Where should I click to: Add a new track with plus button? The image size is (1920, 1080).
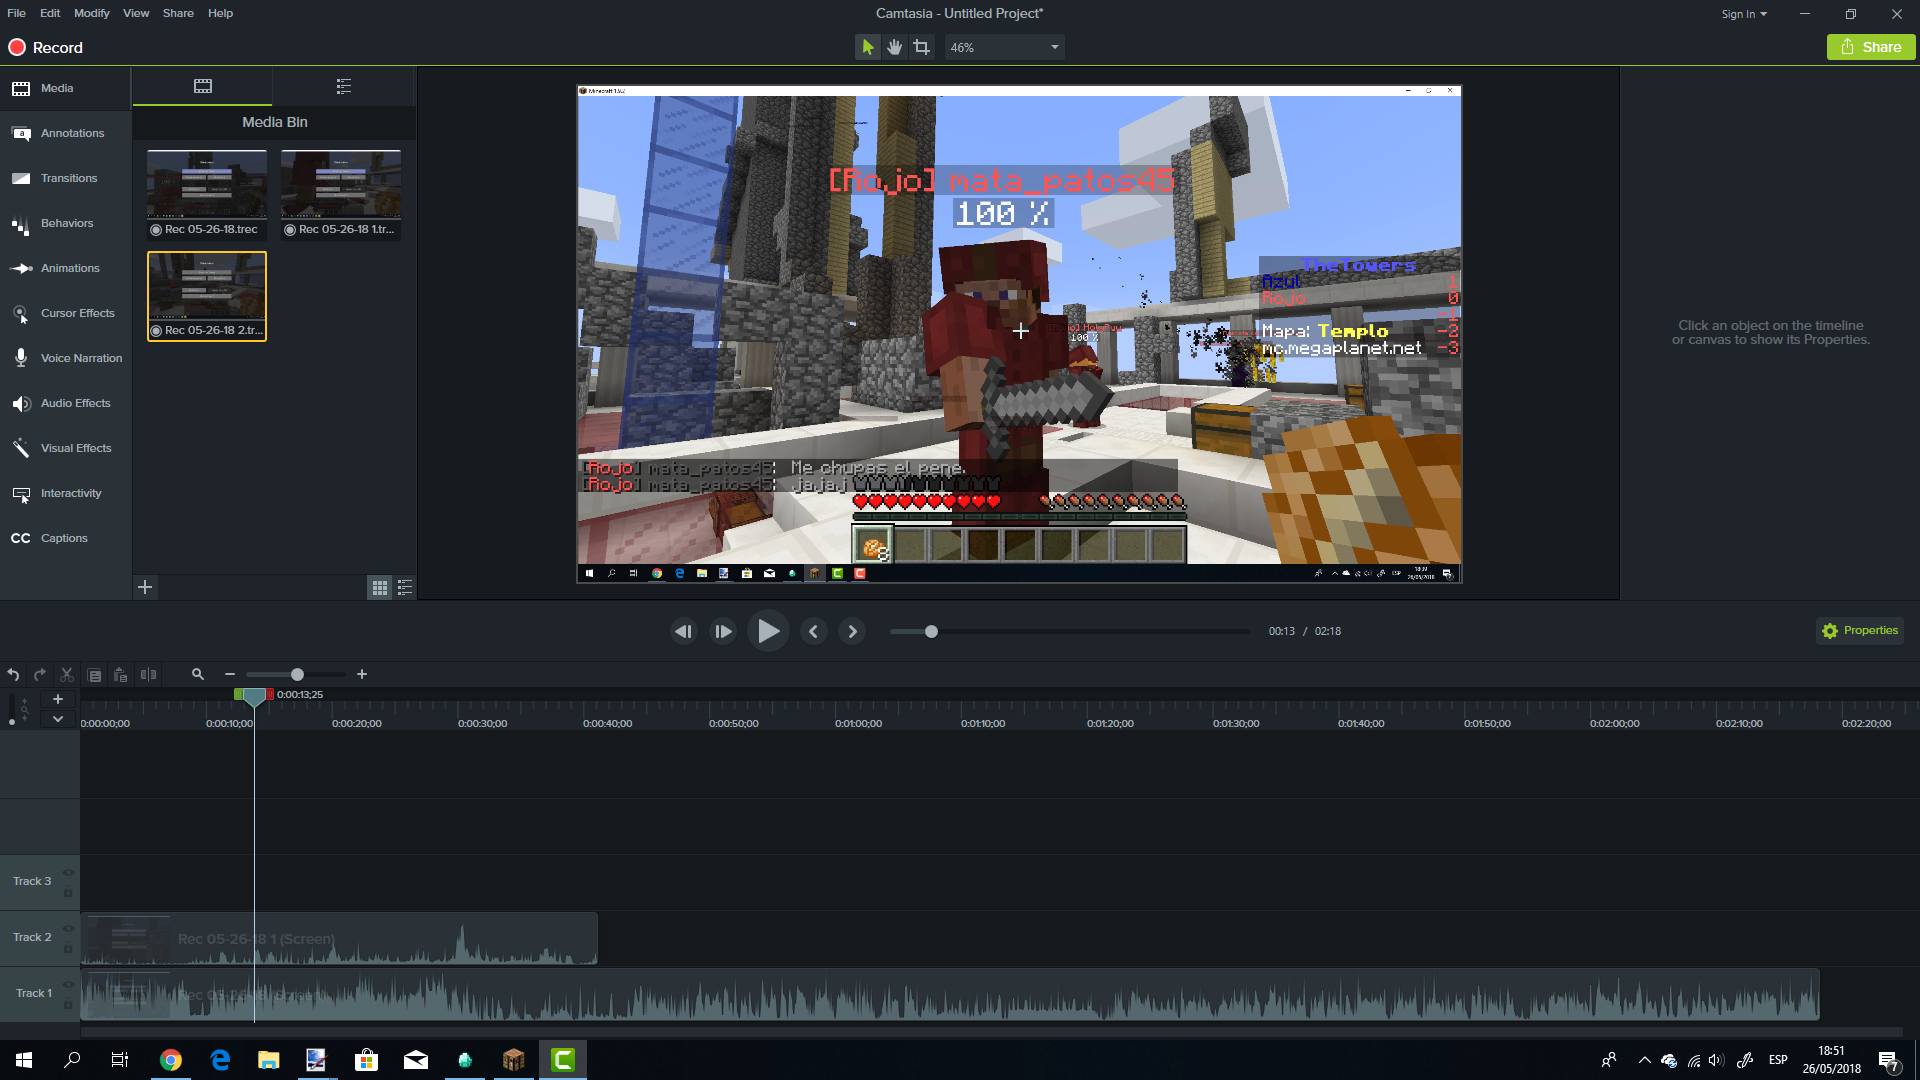pos(58,699)
